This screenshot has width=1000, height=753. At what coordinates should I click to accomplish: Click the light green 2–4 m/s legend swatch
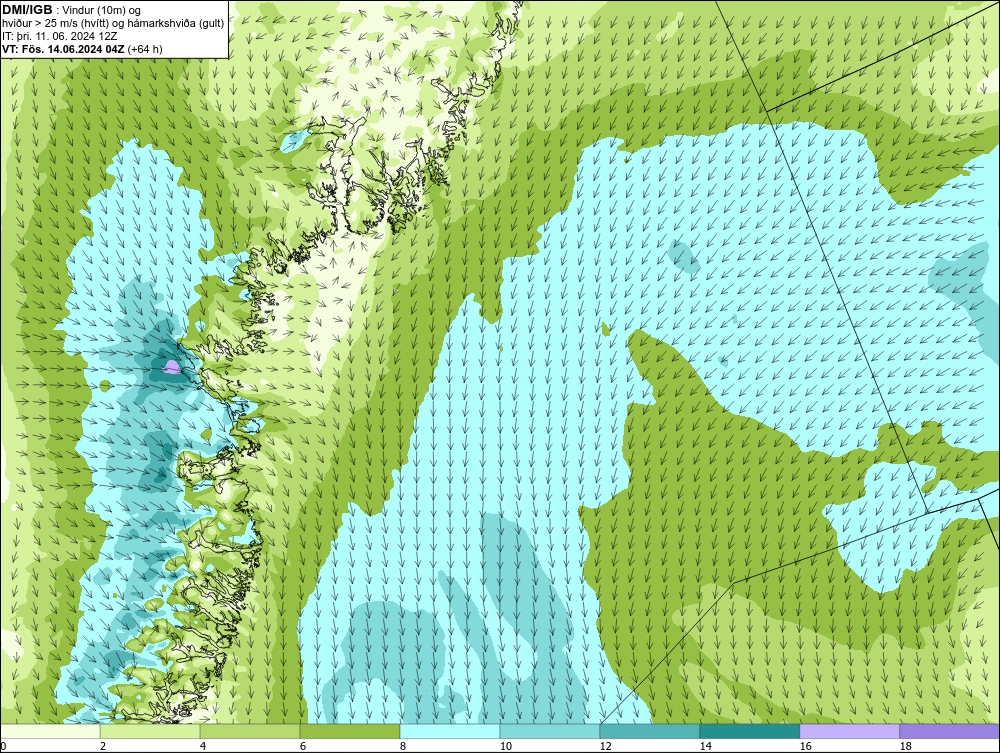(x=150, y=731)
